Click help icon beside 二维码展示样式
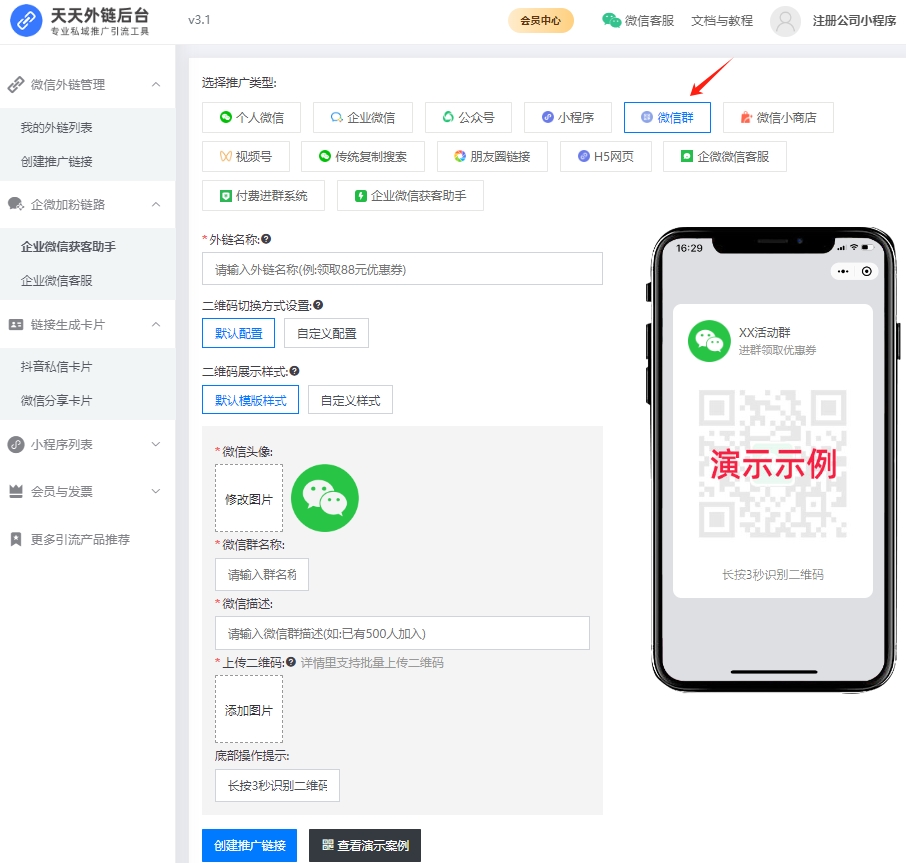 tap(294, 372)
